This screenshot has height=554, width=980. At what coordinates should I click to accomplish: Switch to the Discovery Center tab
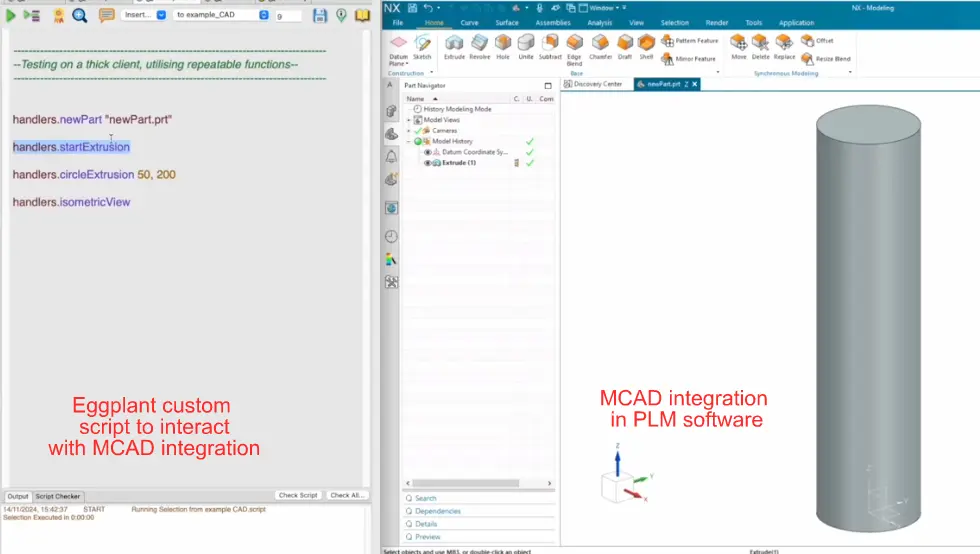(597, 84)
